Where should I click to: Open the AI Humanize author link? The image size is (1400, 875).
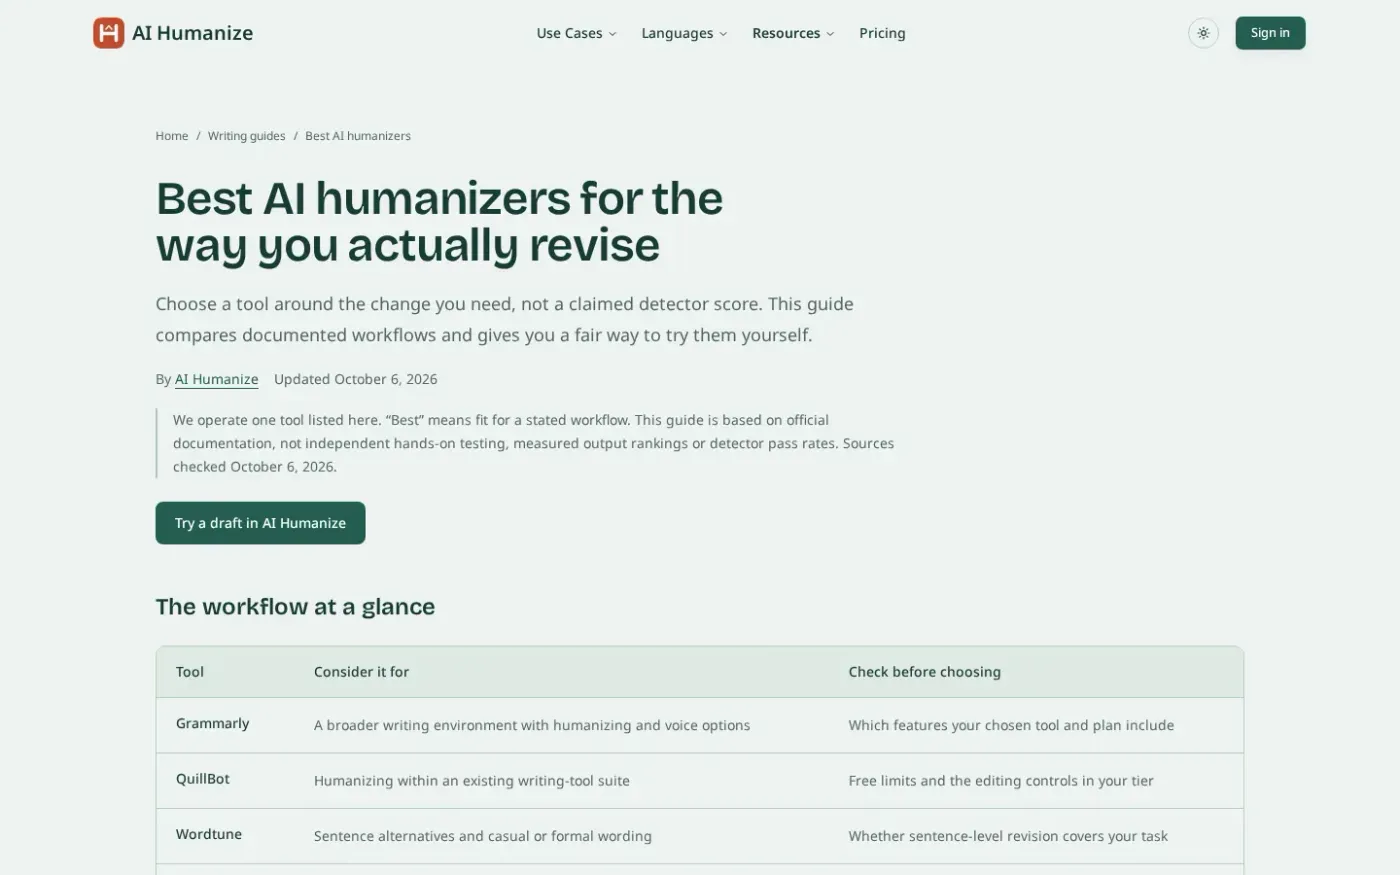[216, 379]
